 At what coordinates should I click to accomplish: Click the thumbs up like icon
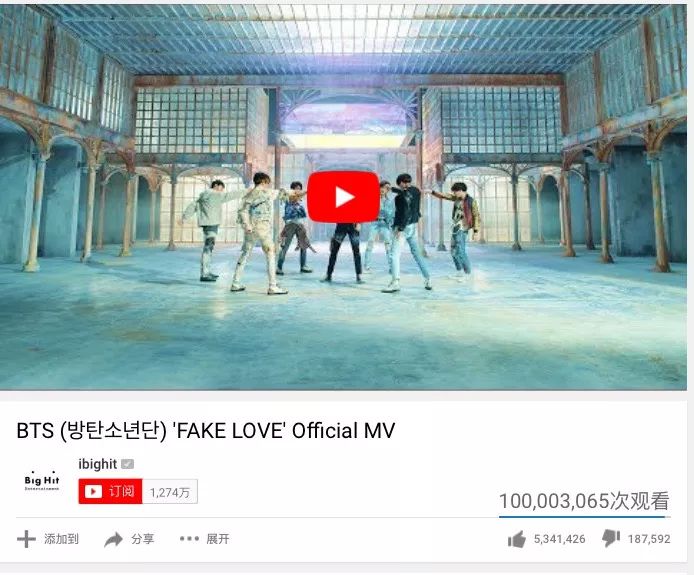517,539
